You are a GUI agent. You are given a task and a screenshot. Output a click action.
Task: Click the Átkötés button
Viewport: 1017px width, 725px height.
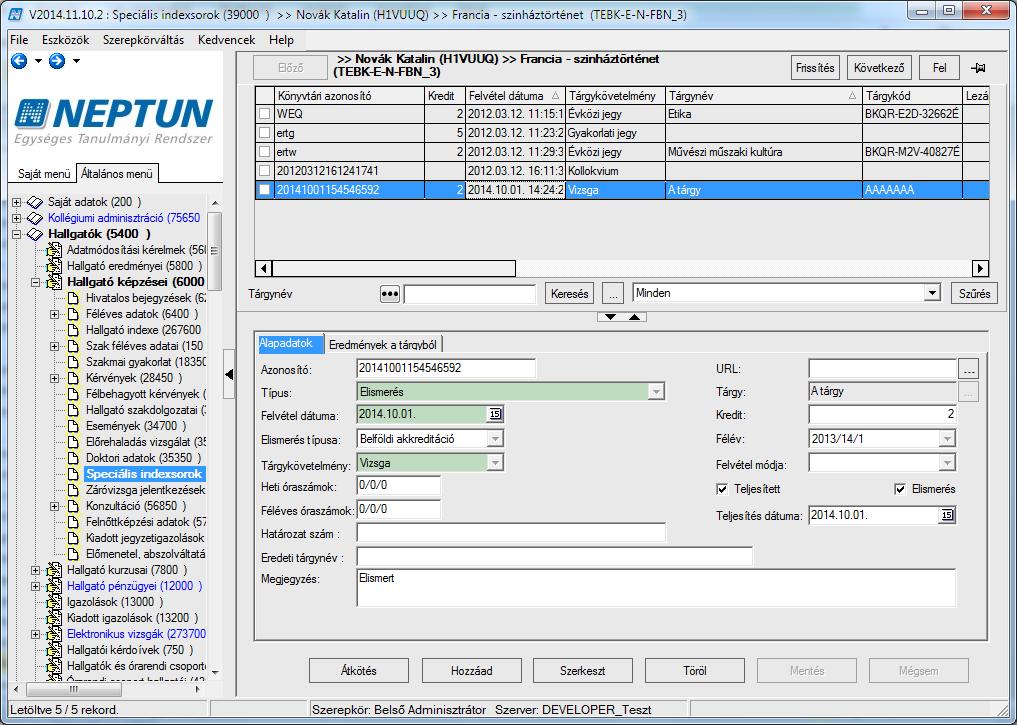click(359, 671)
